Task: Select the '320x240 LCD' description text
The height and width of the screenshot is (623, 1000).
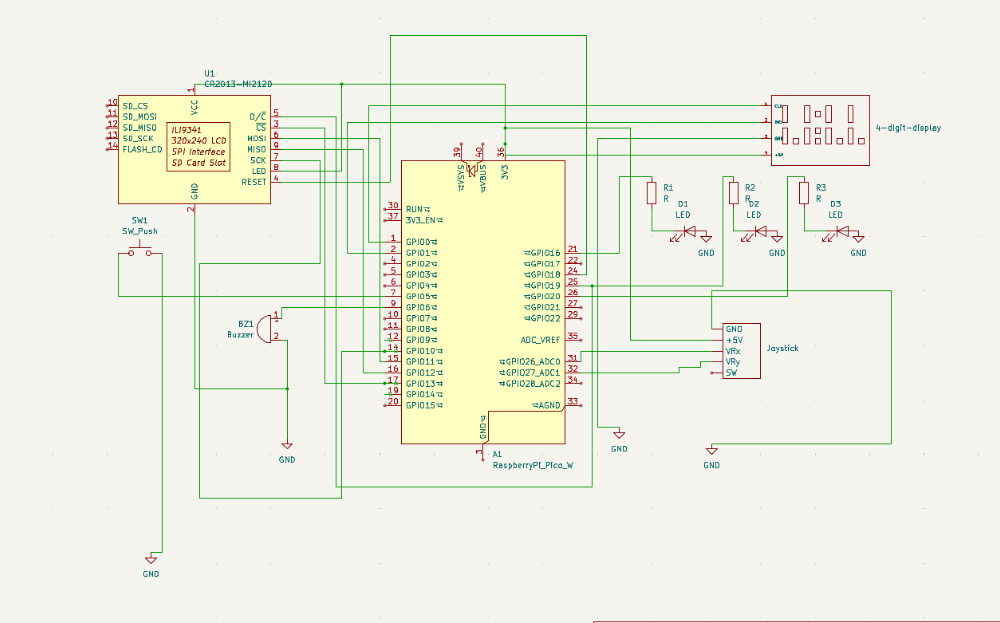Action: [198, 140]
